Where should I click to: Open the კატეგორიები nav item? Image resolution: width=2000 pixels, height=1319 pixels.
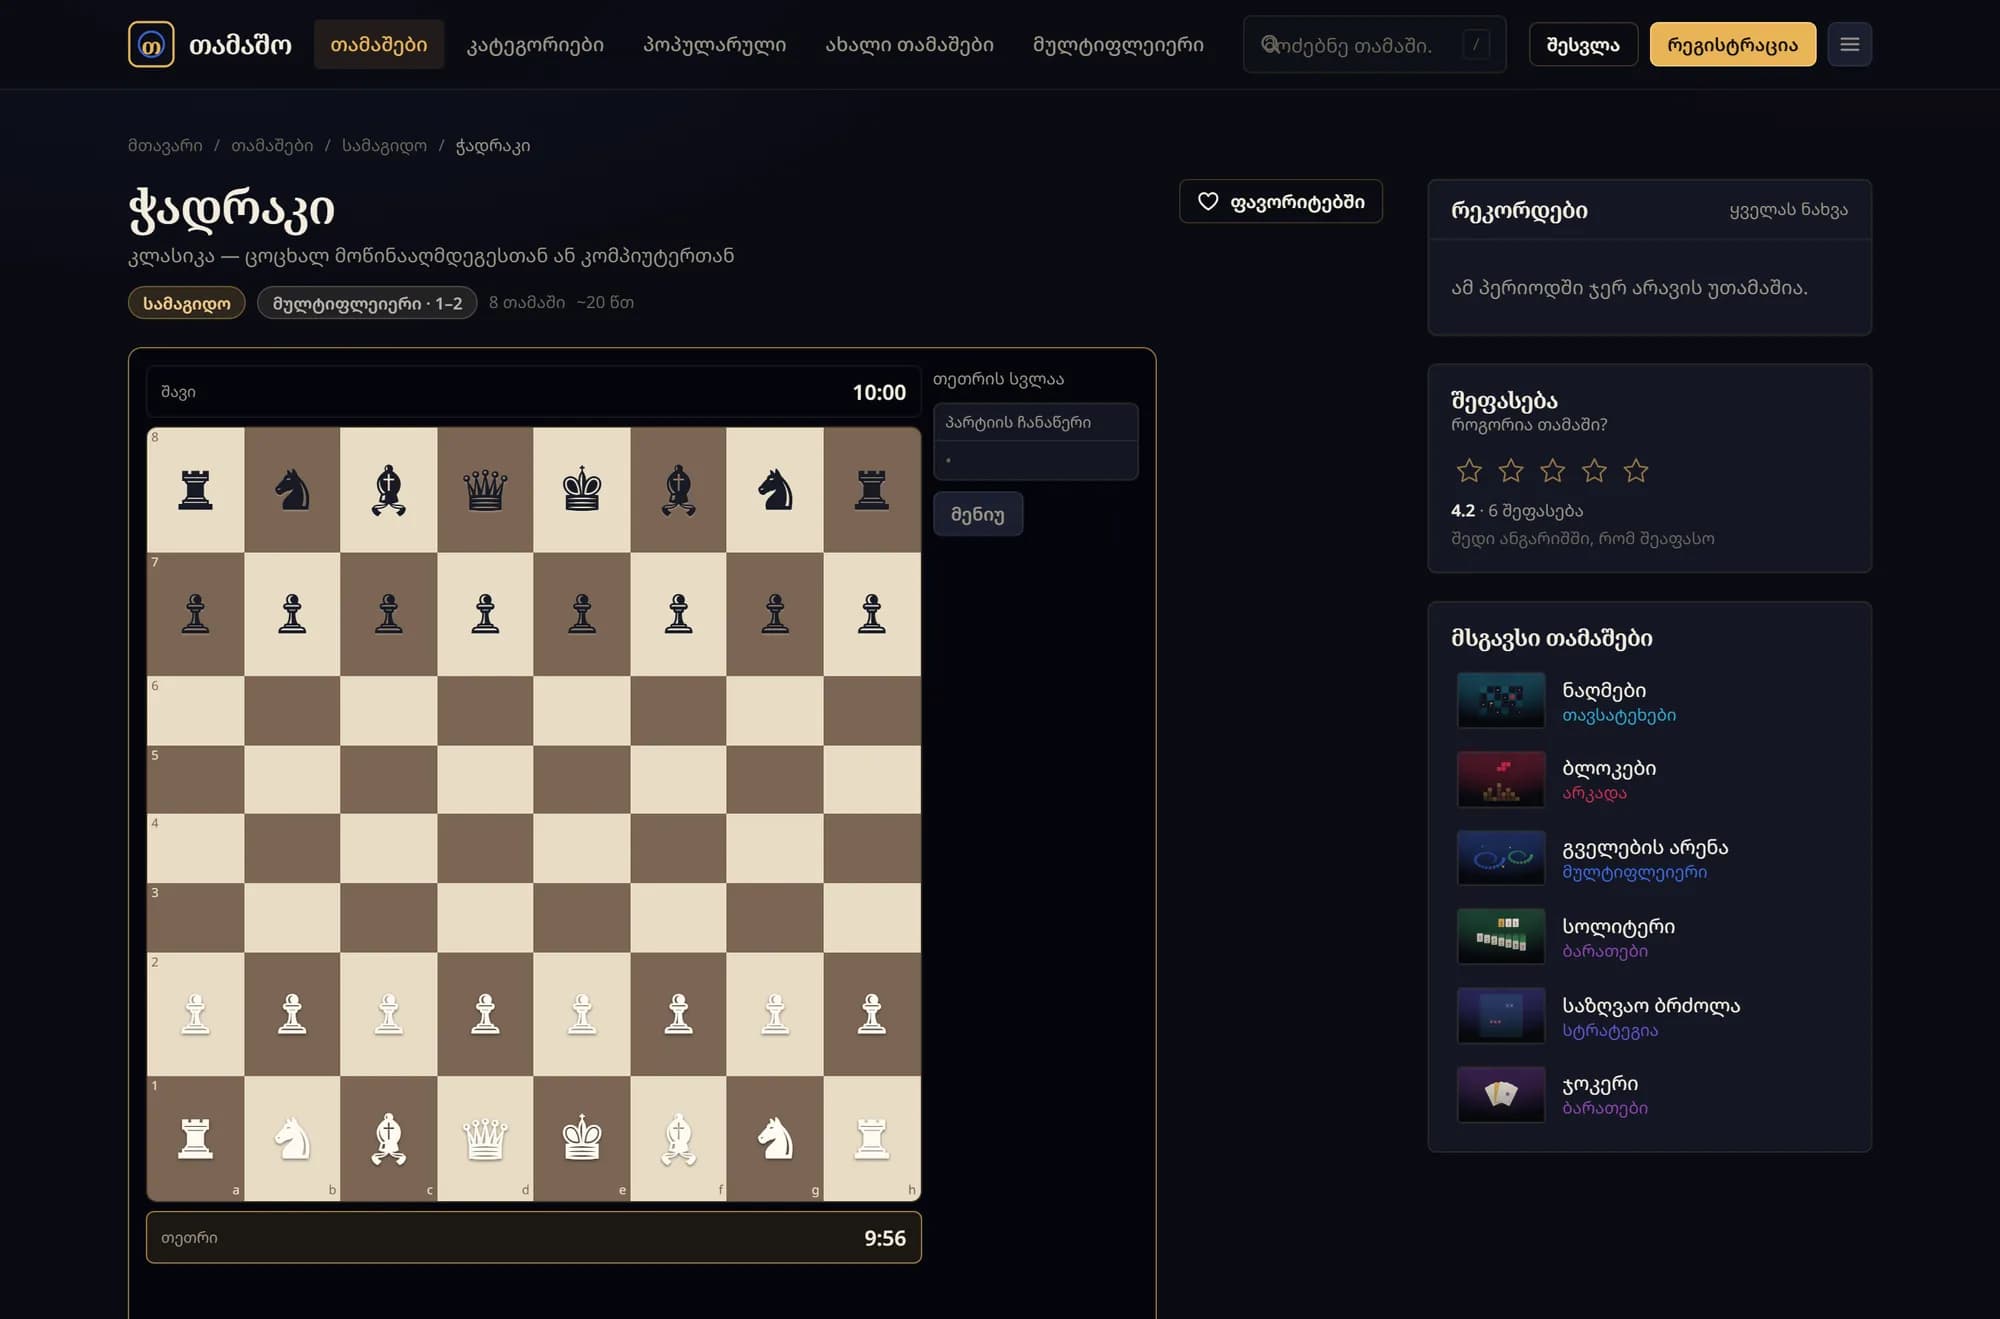click(x=535, y=45)
